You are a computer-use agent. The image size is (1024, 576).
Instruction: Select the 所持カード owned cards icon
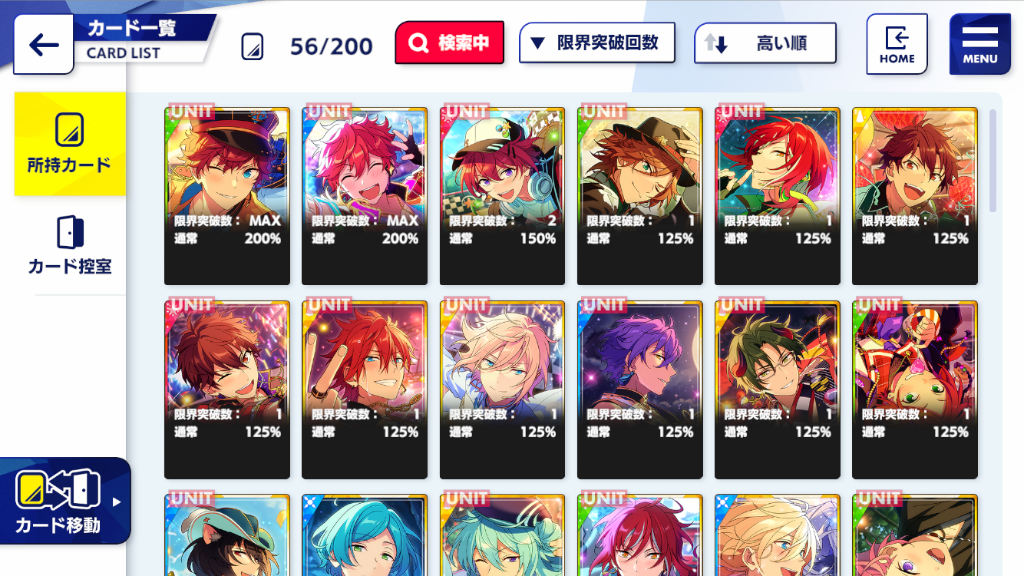pos(70,129)
